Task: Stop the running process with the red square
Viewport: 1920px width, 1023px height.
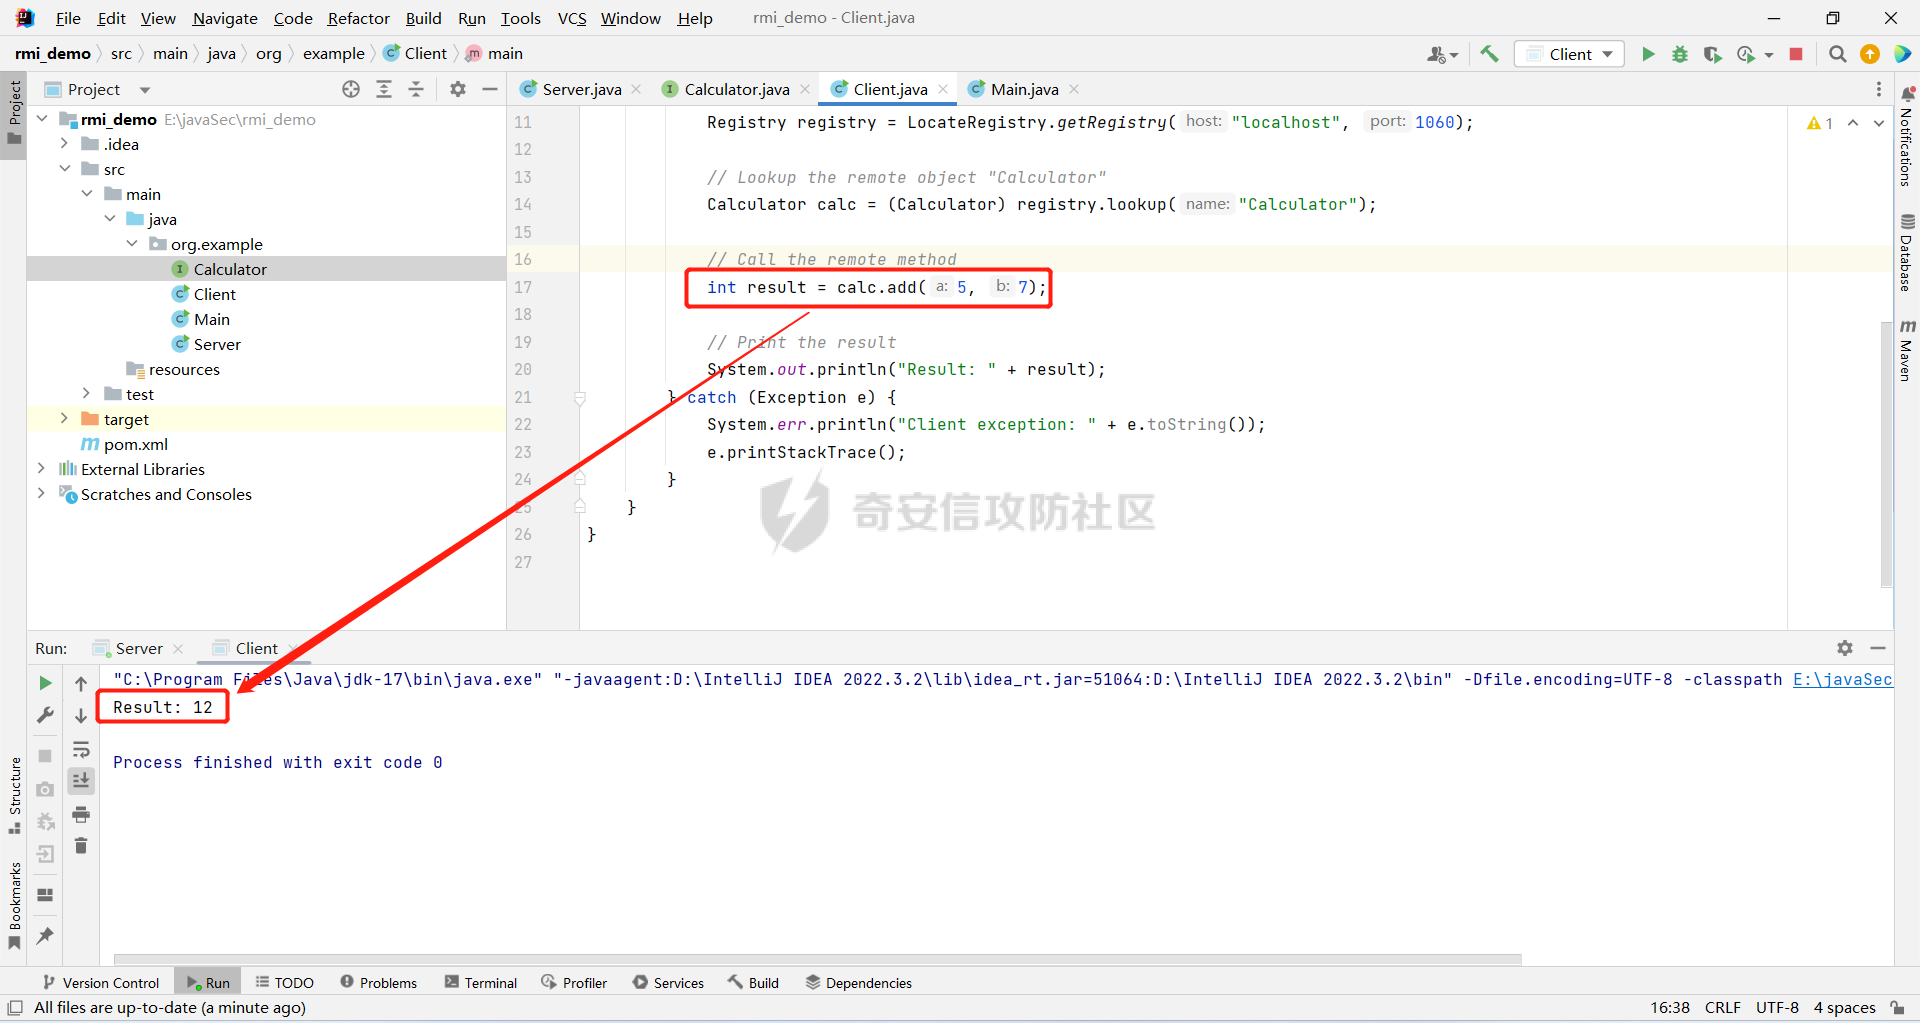Action: 1796,54
